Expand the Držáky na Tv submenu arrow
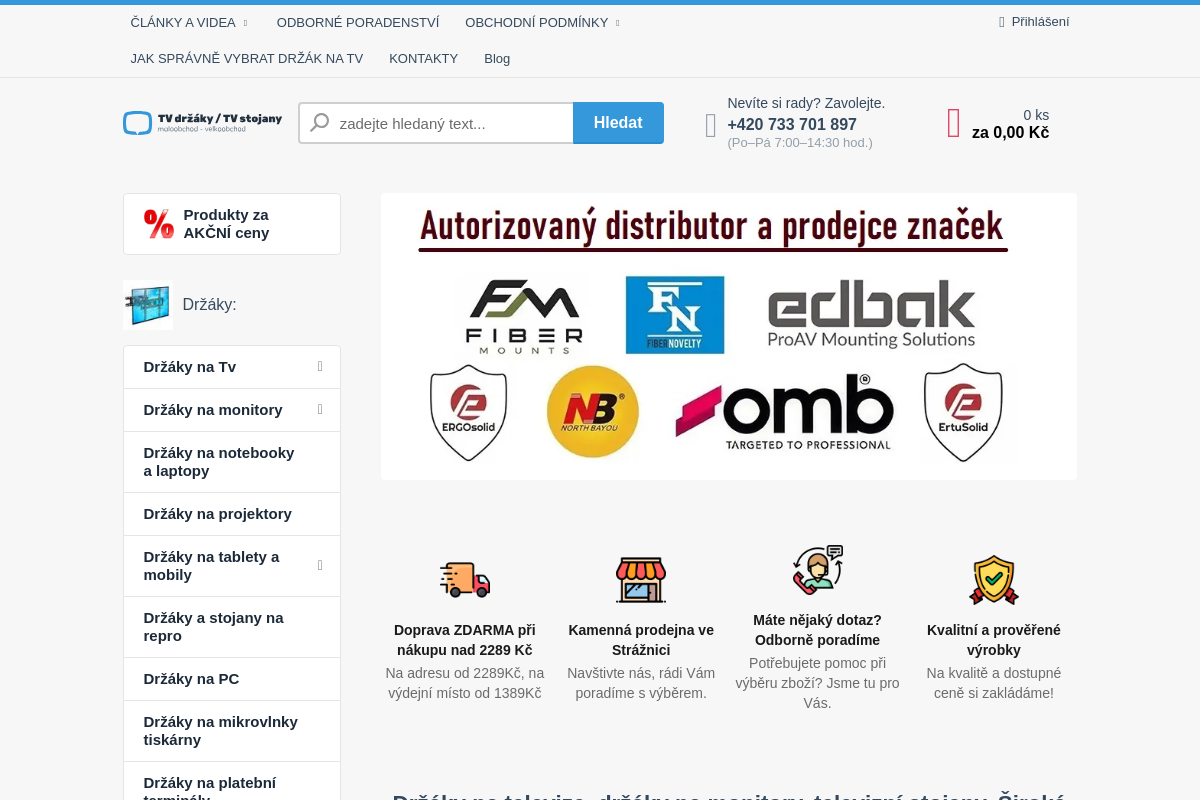1200x800 pixels. tap(320, 367)
